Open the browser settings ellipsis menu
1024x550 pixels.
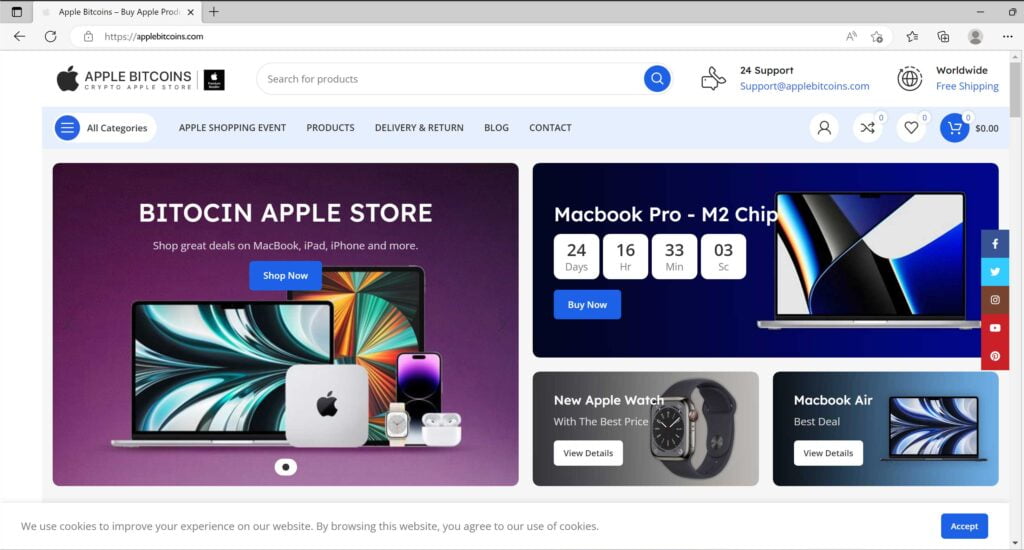(1008, 37)
